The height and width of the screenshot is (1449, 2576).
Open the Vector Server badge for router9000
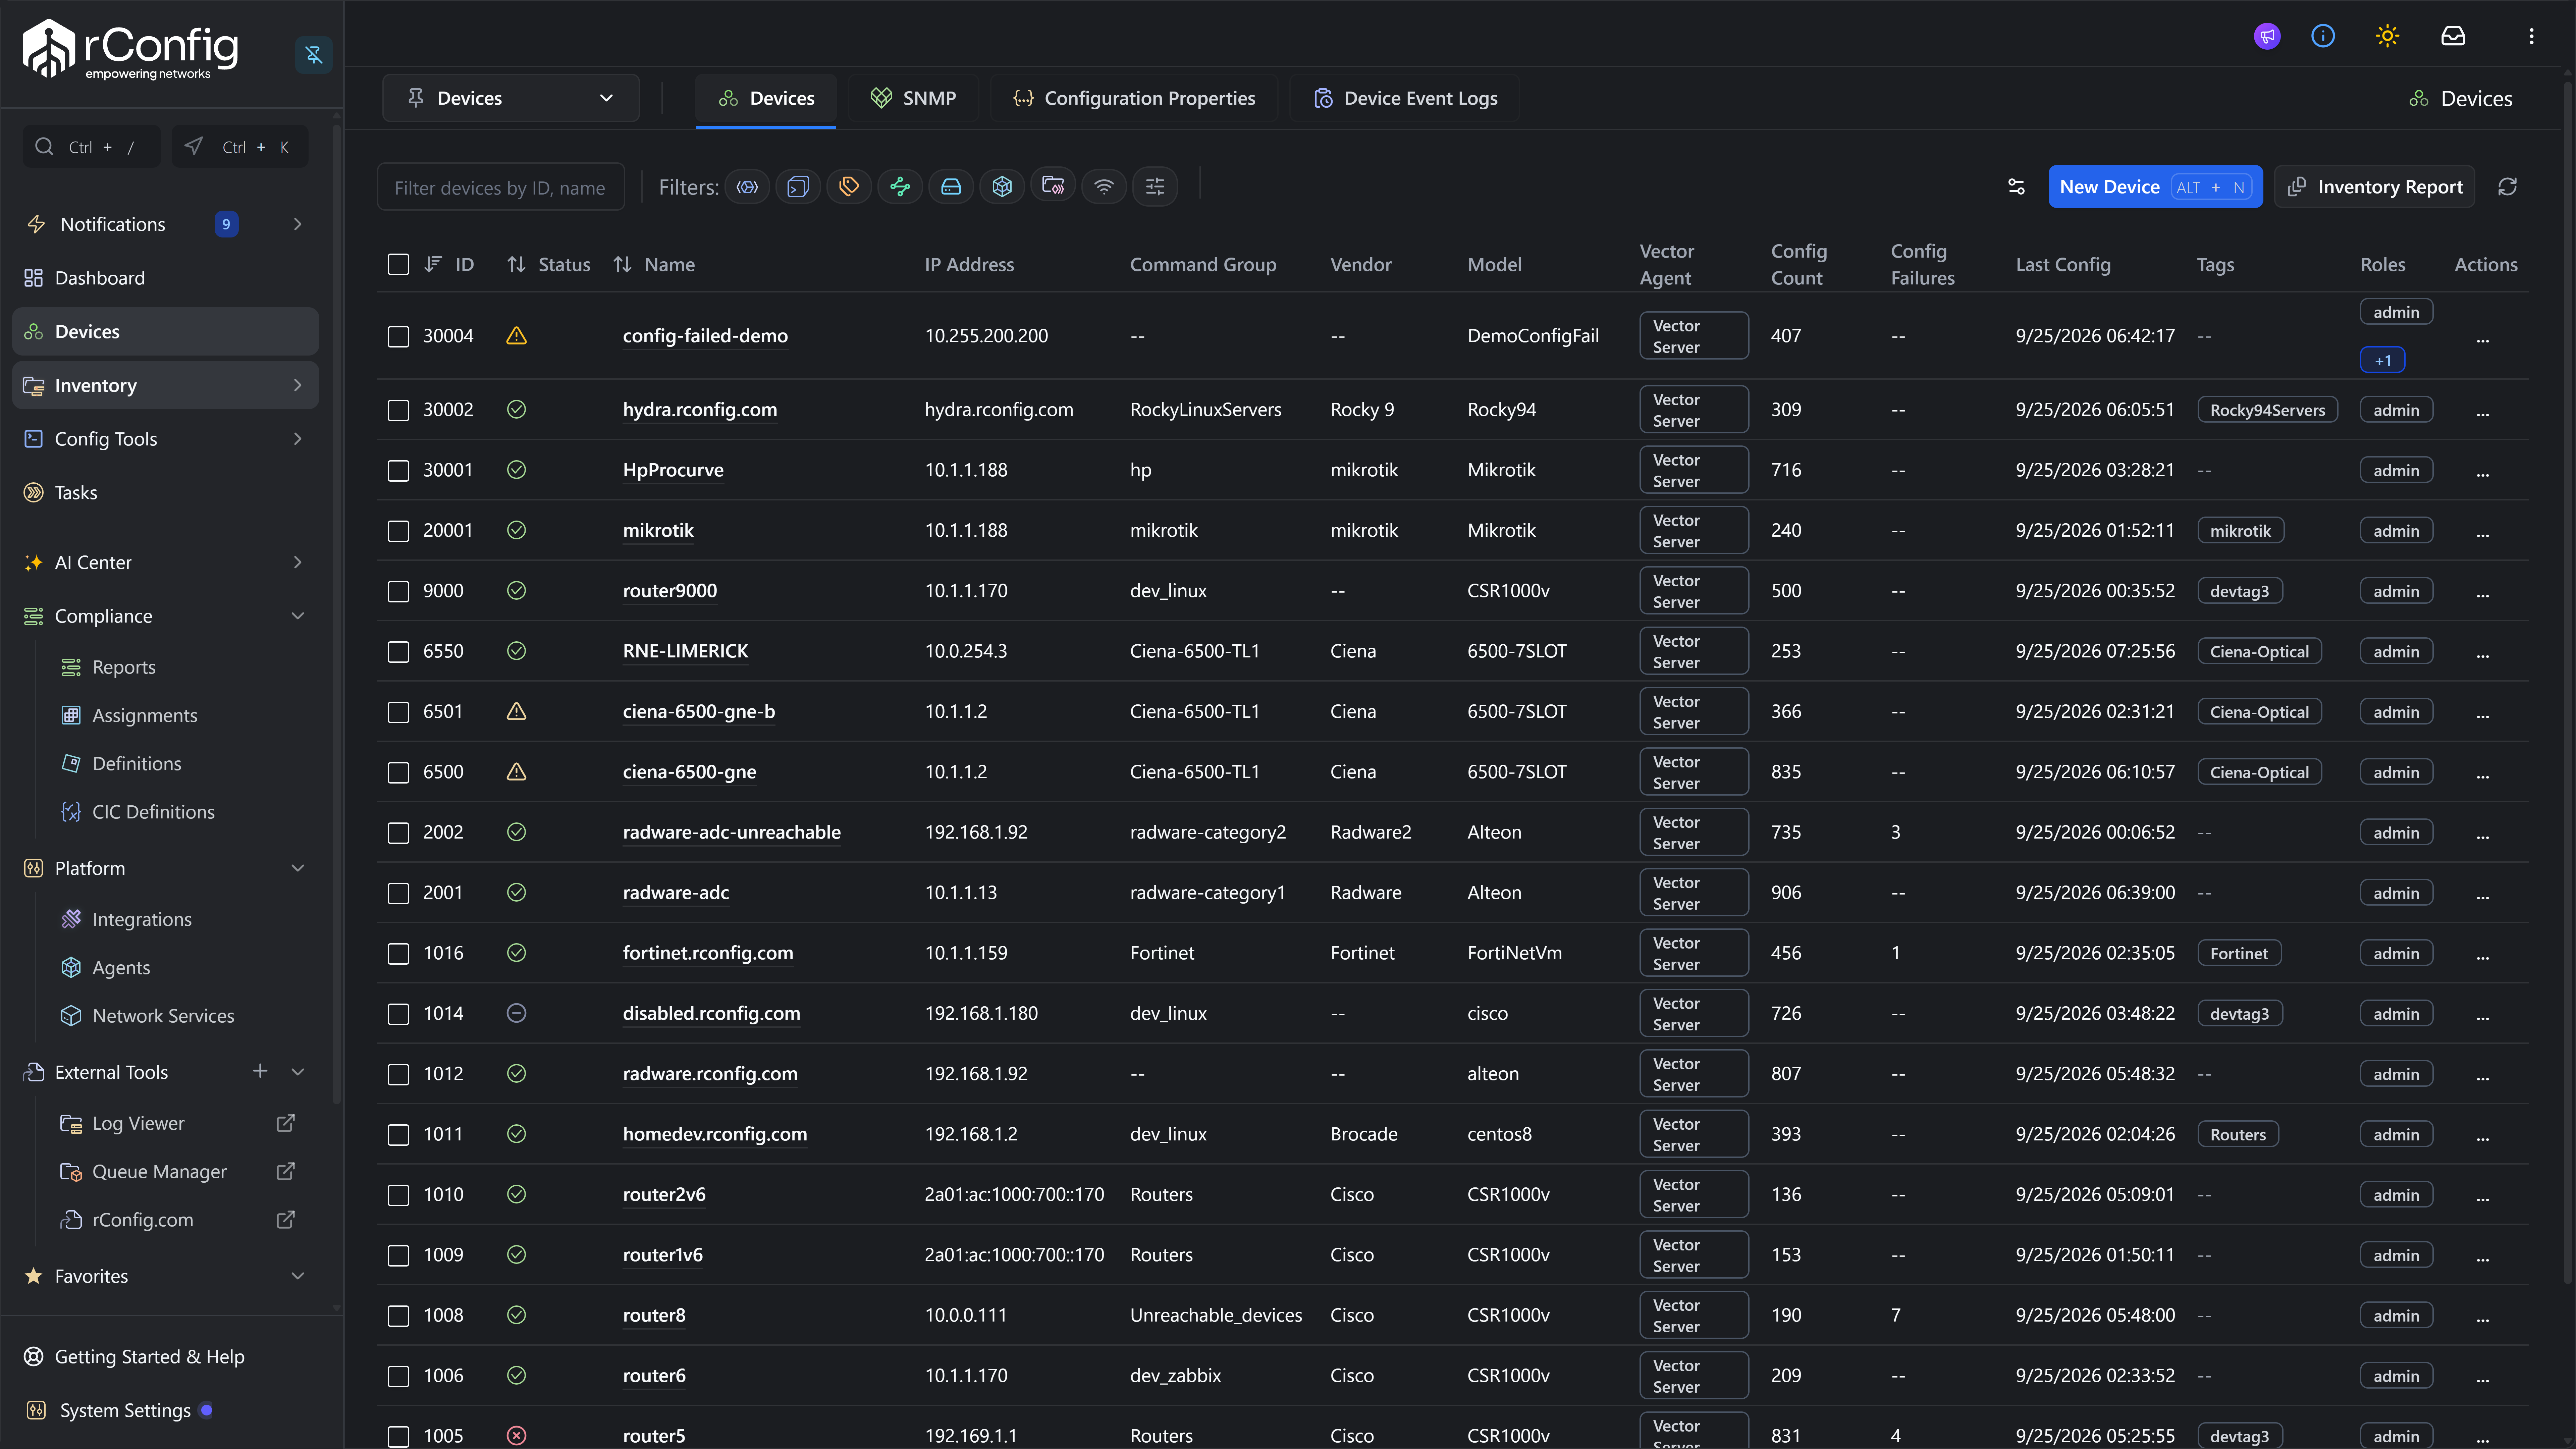point(1694,591)
